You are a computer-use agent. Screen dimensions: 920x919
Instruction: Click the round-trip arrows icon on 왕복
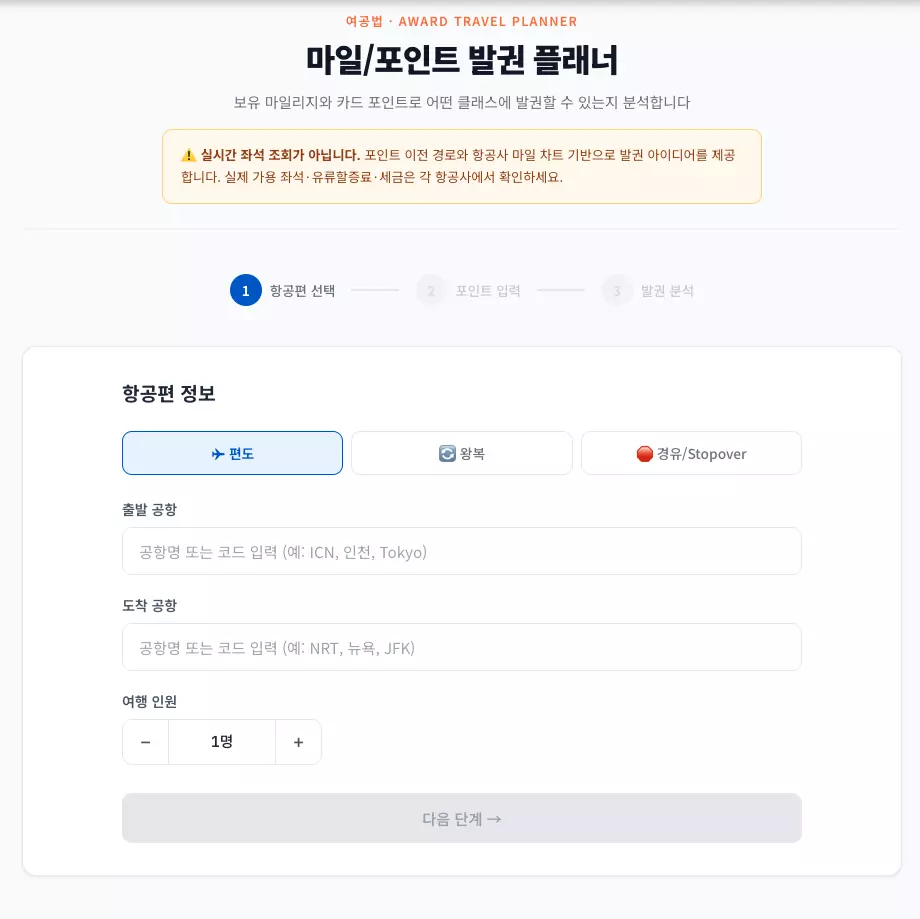point(447,454)
